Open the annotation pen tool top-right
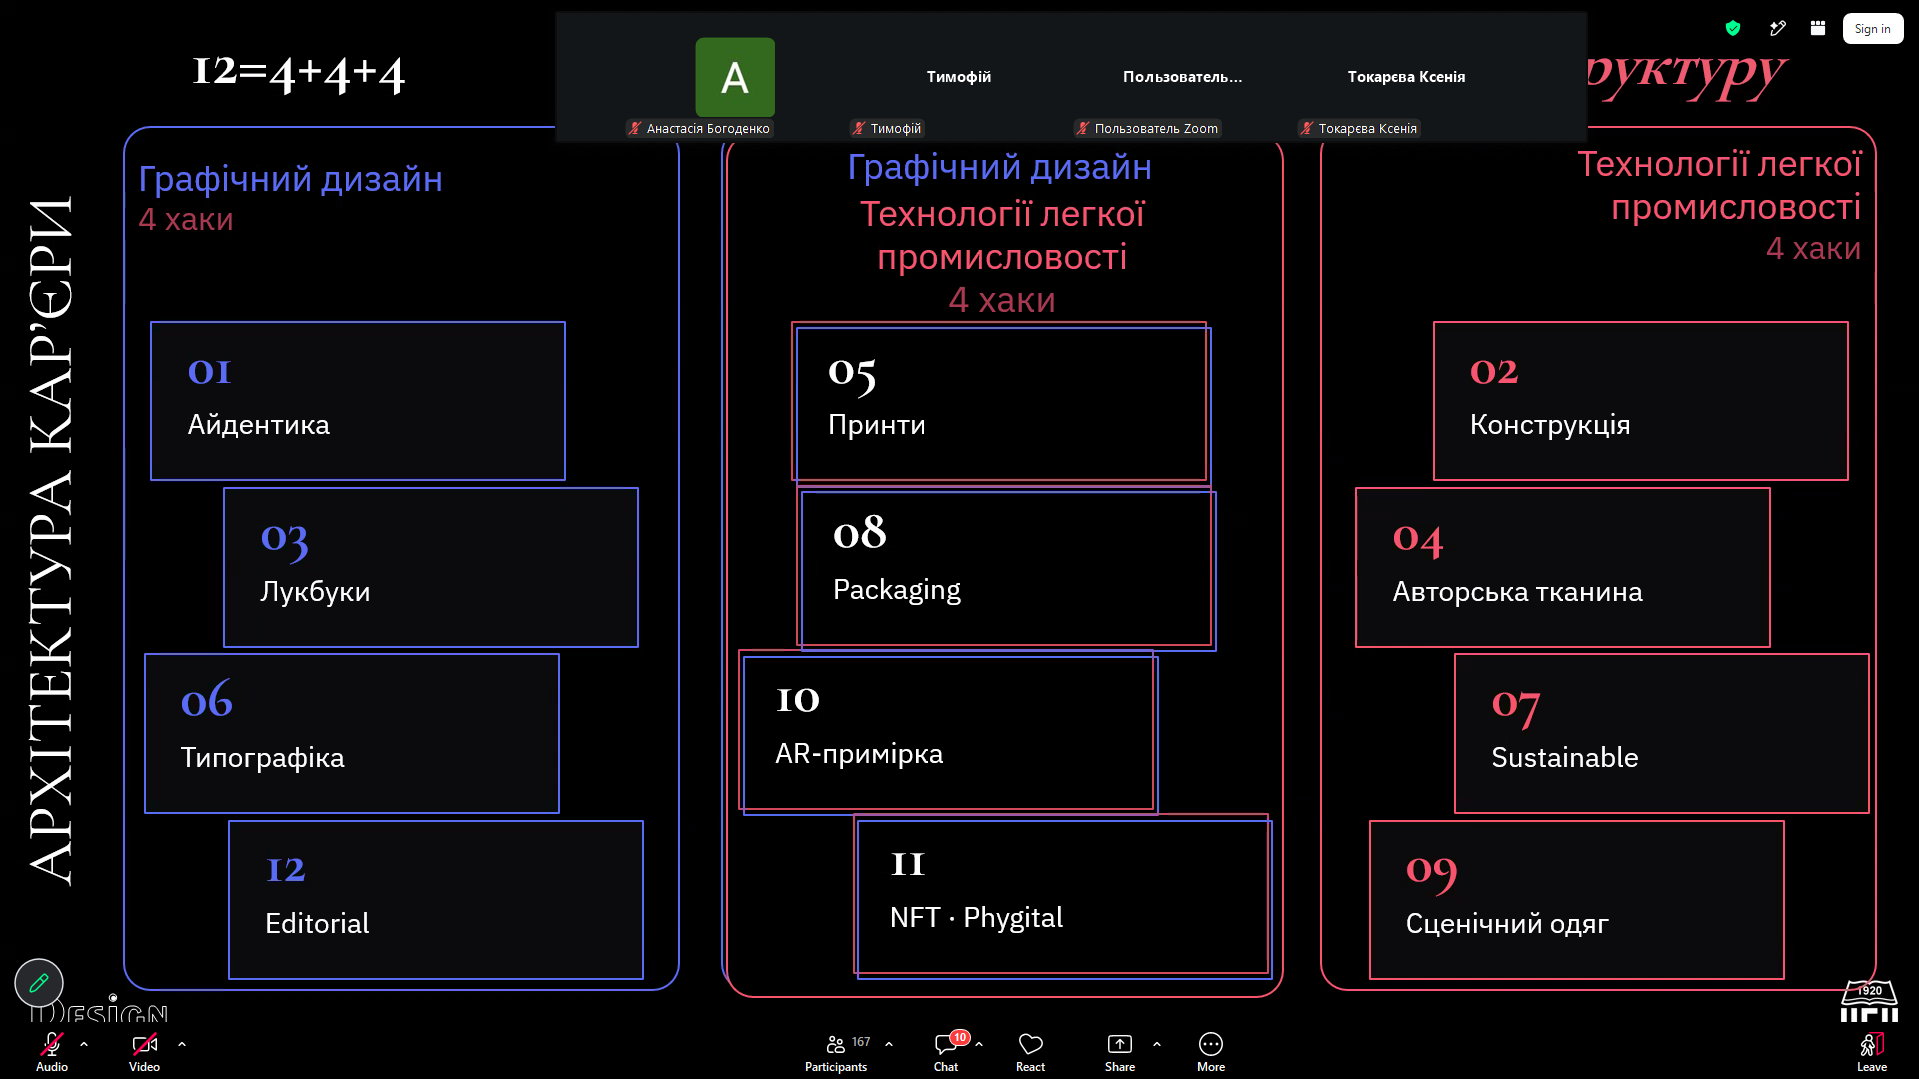Viewport: 1919px width, 1079px height. 1777,28
